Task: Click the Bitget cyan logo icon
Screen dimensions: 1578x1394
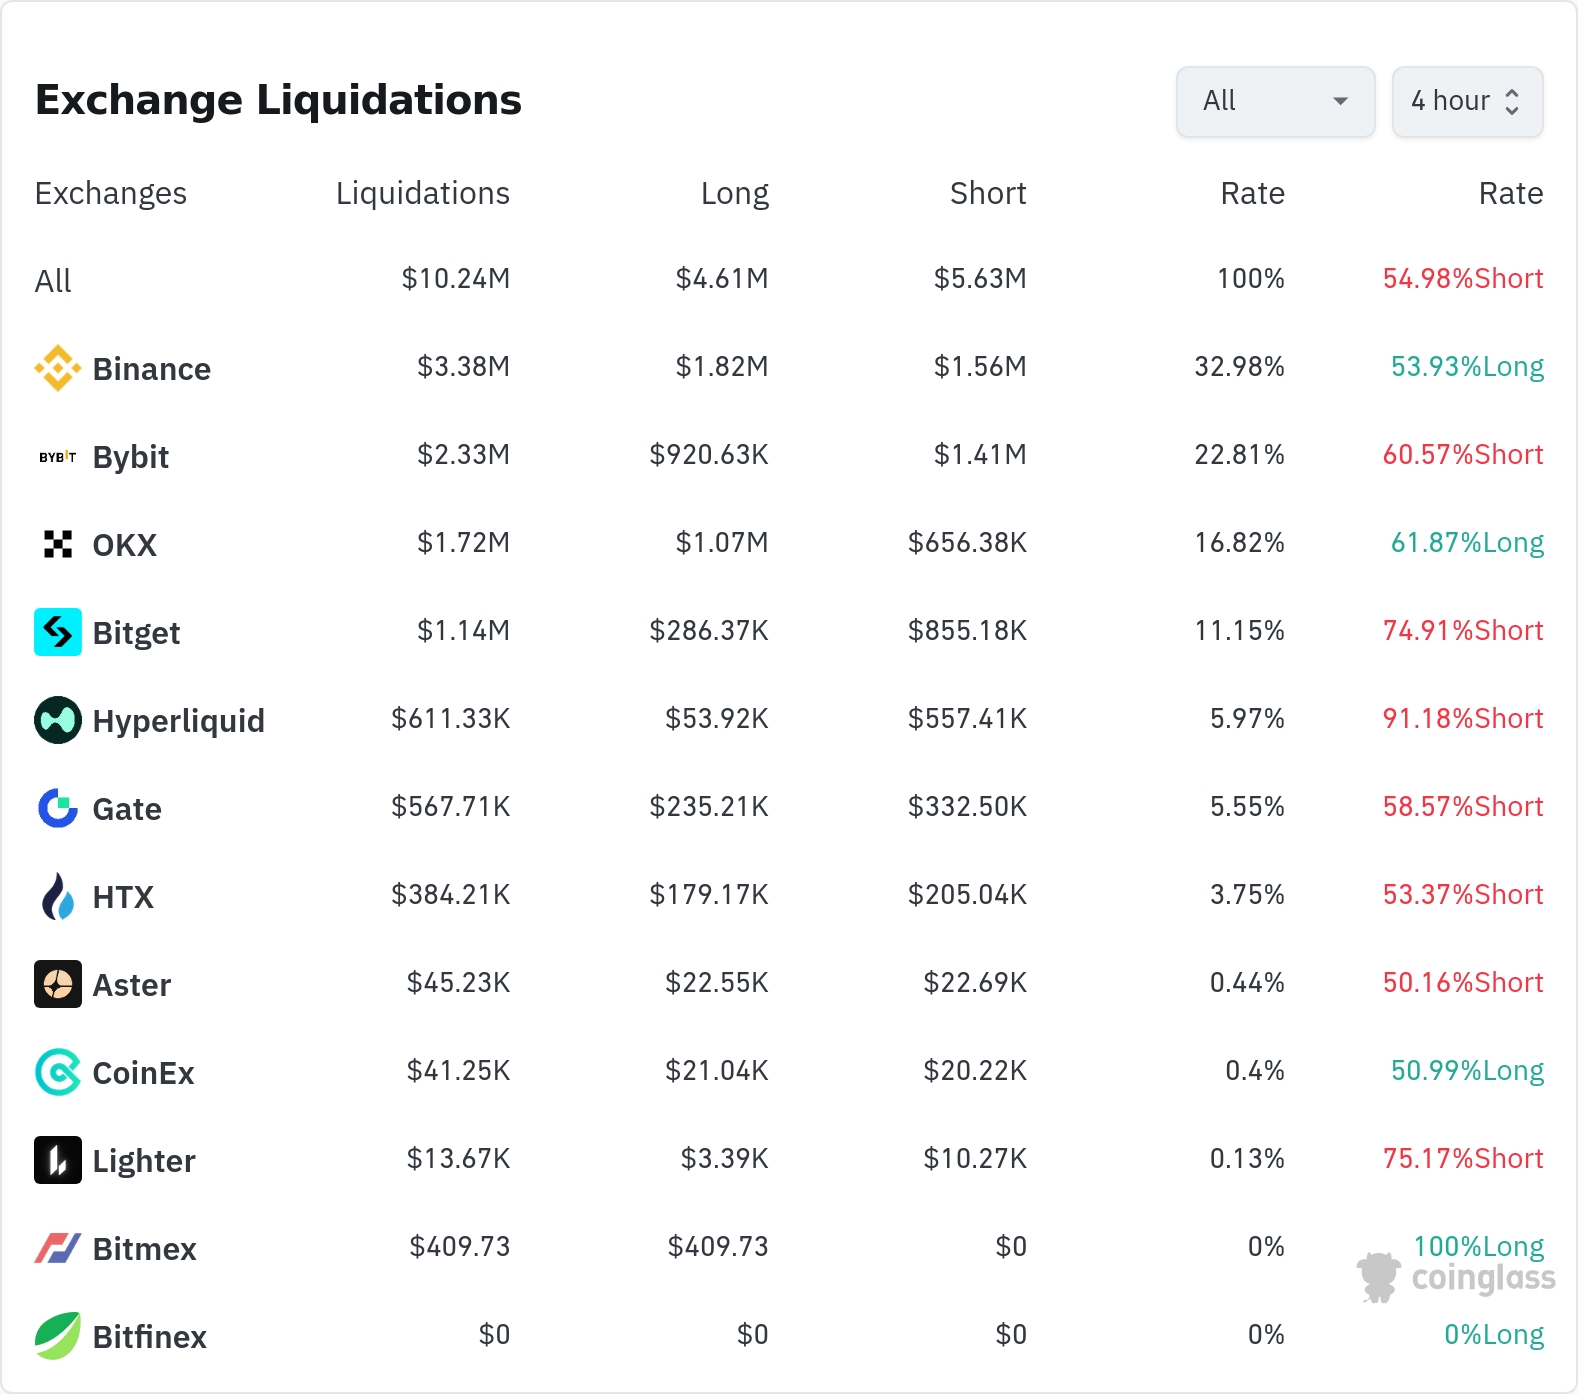Action: point(58,632)
